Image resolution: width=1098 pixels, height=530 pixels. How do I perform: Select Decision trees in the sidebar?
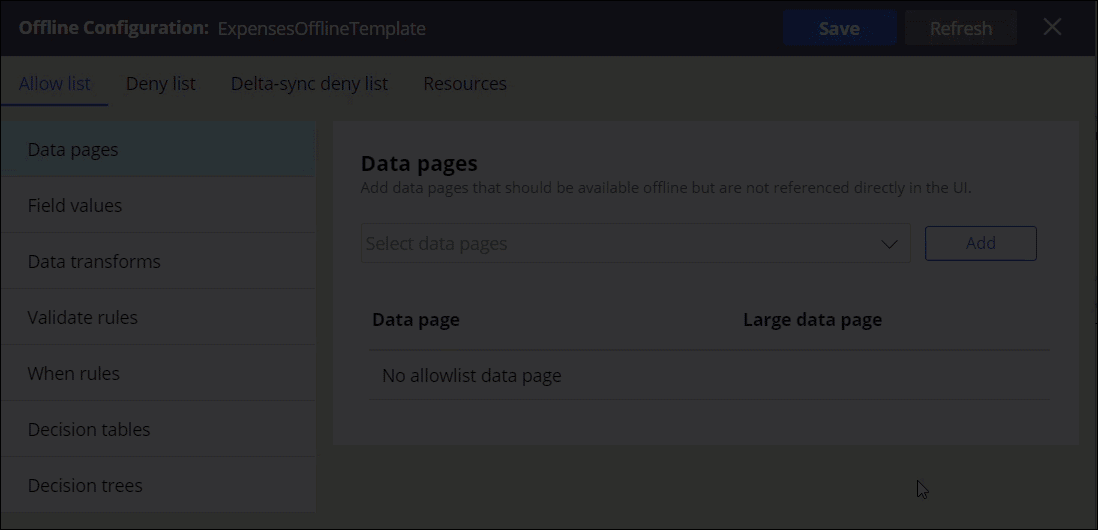pos(158,485)
